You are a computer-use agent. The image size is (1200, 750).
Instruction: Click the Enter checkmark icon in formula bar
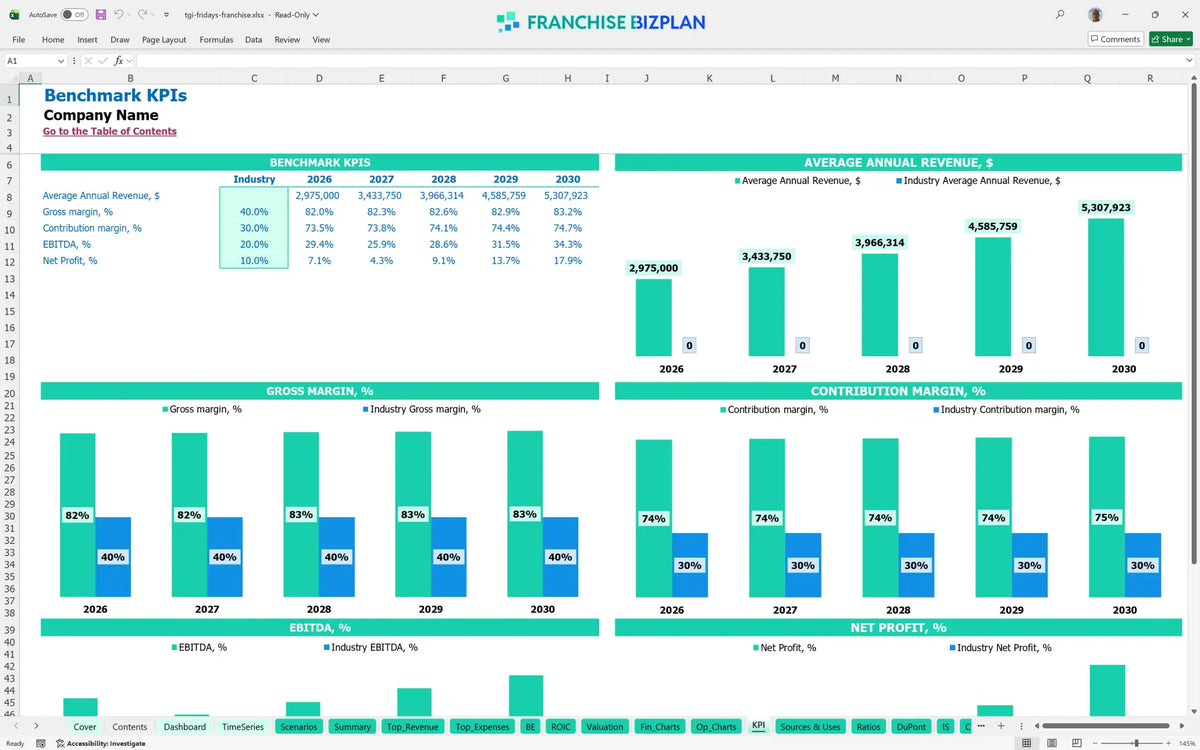point(103,61)
